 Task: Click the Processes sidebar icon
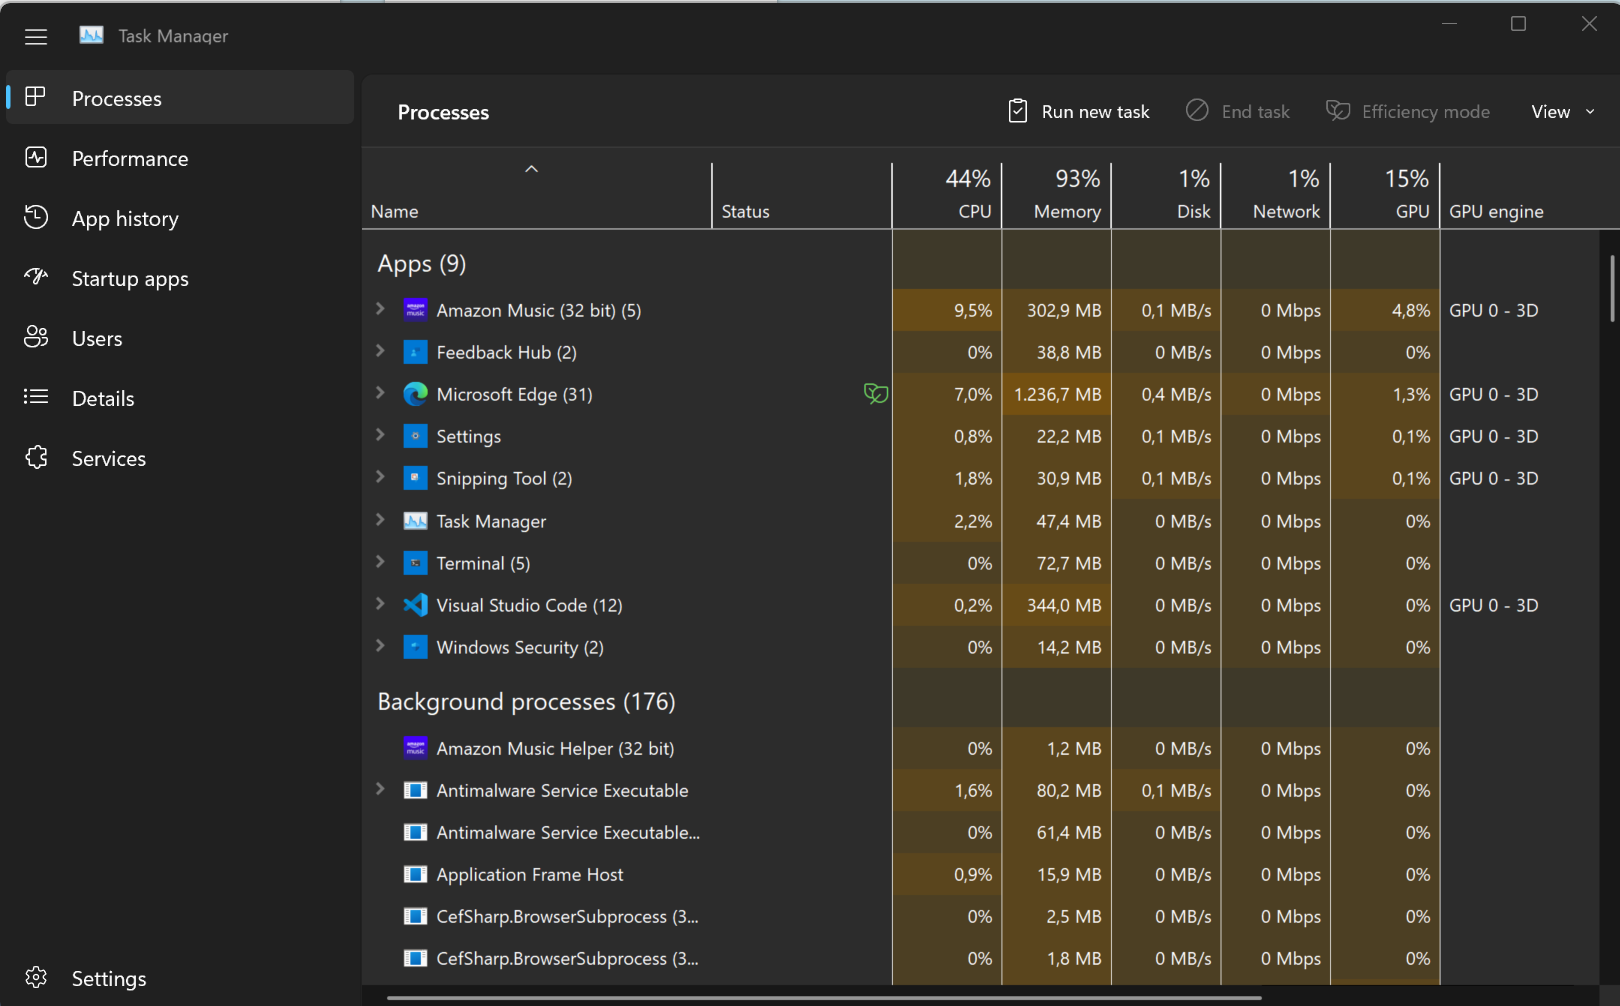click(36, 97)
